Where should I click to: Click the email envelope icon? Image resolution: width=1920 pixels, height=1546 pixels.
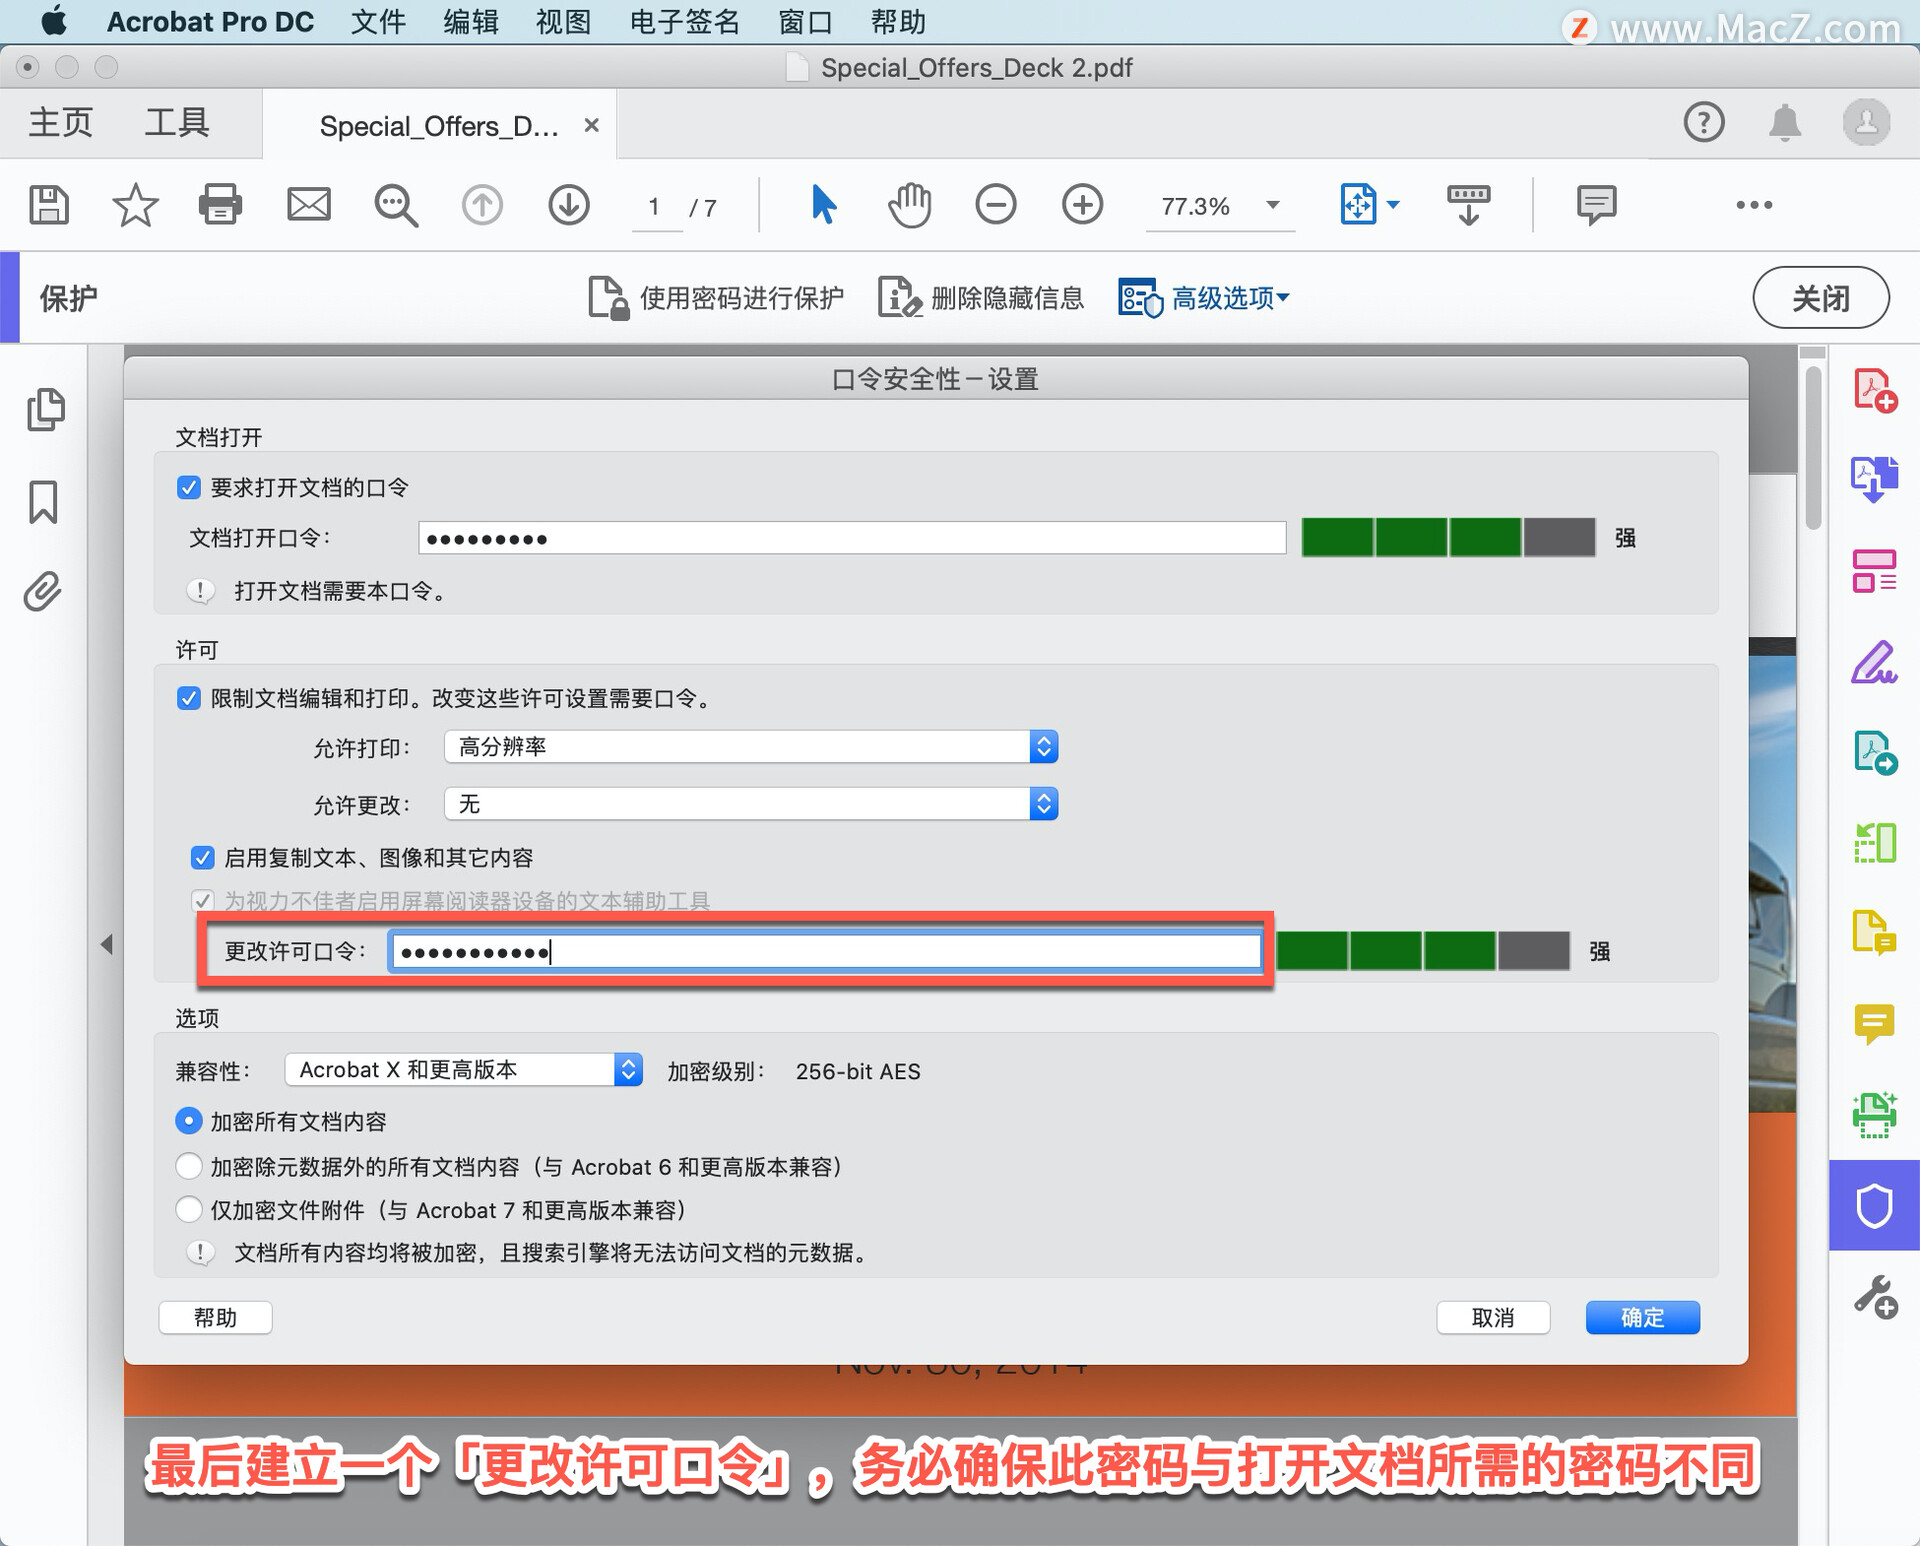point(309,205)
